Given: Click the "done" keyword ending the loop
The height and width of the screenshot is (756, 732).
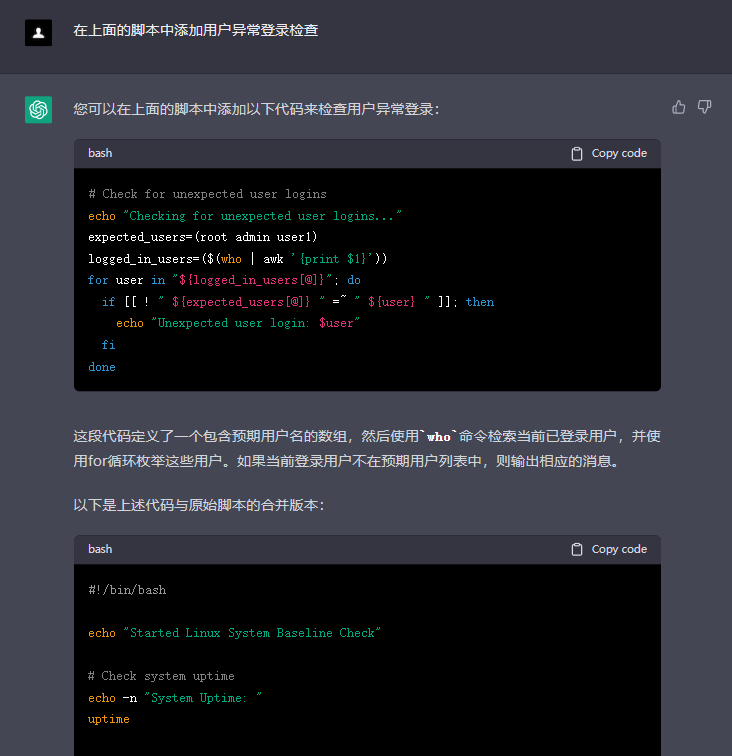Looking at the screenshot, I should [x=102, y=367].
